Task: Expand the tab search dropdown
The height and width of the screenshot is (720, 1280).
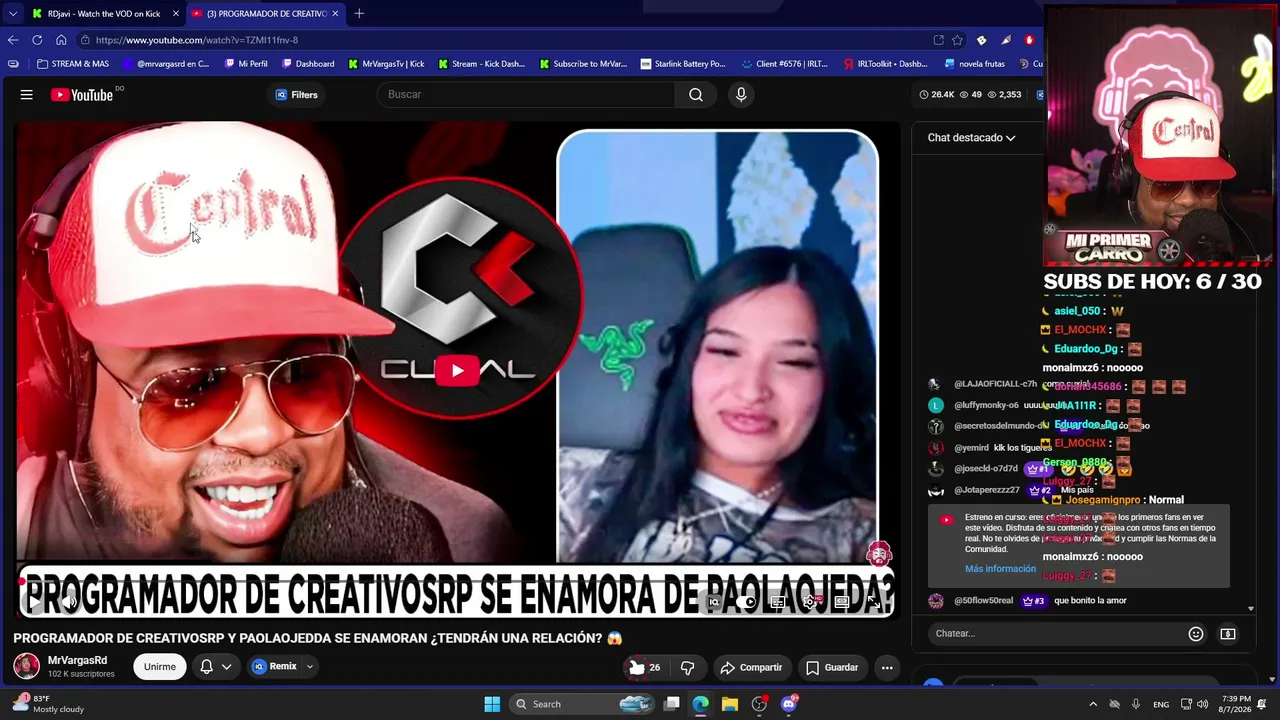Action: (x=12, y=14)
